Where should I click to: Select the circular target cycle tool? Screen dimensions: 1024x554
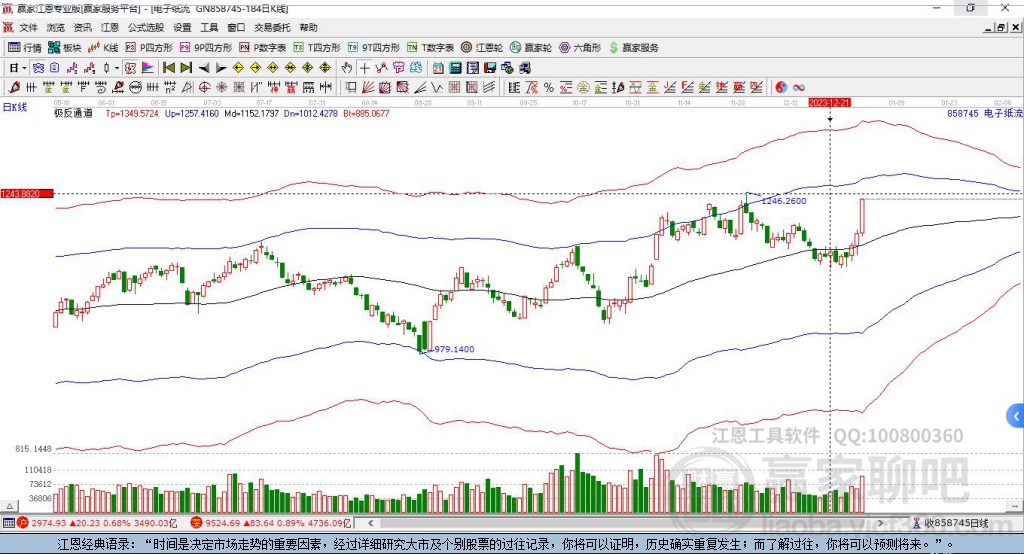[x=204, y=88]
